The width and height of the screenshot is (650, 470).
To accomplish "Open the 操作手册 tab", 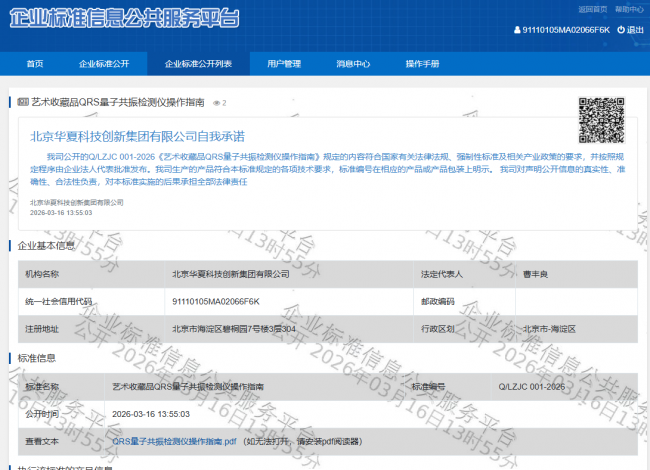I will click(x=422, y=64).
